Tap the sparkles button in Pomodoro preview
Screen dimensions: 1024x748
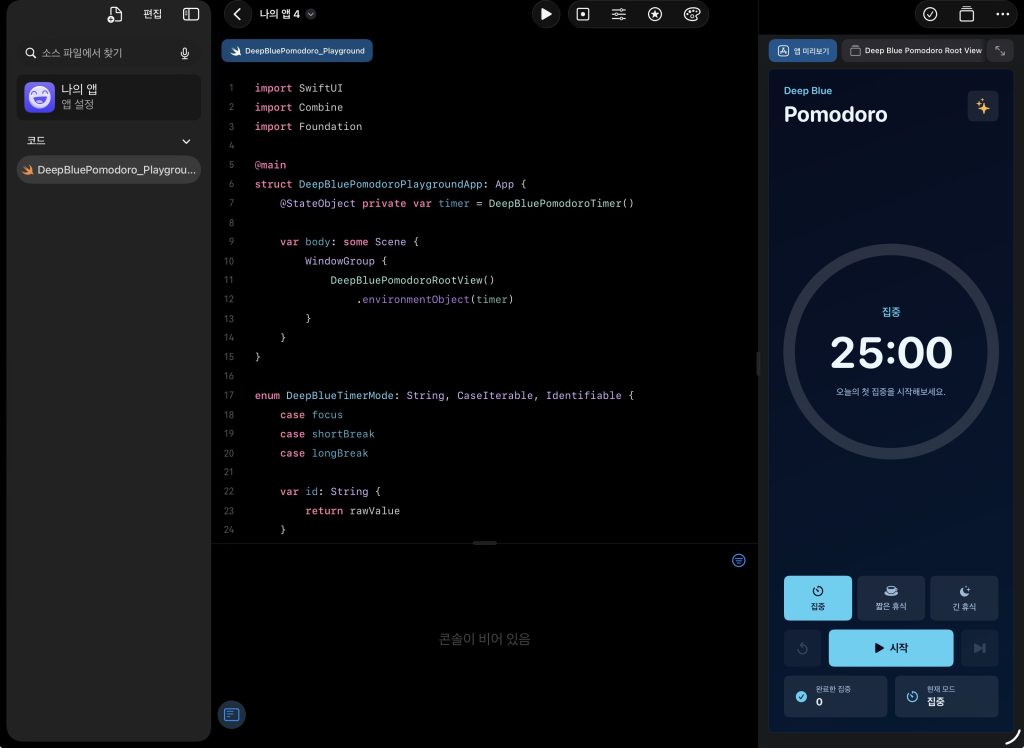pos(982,106)
